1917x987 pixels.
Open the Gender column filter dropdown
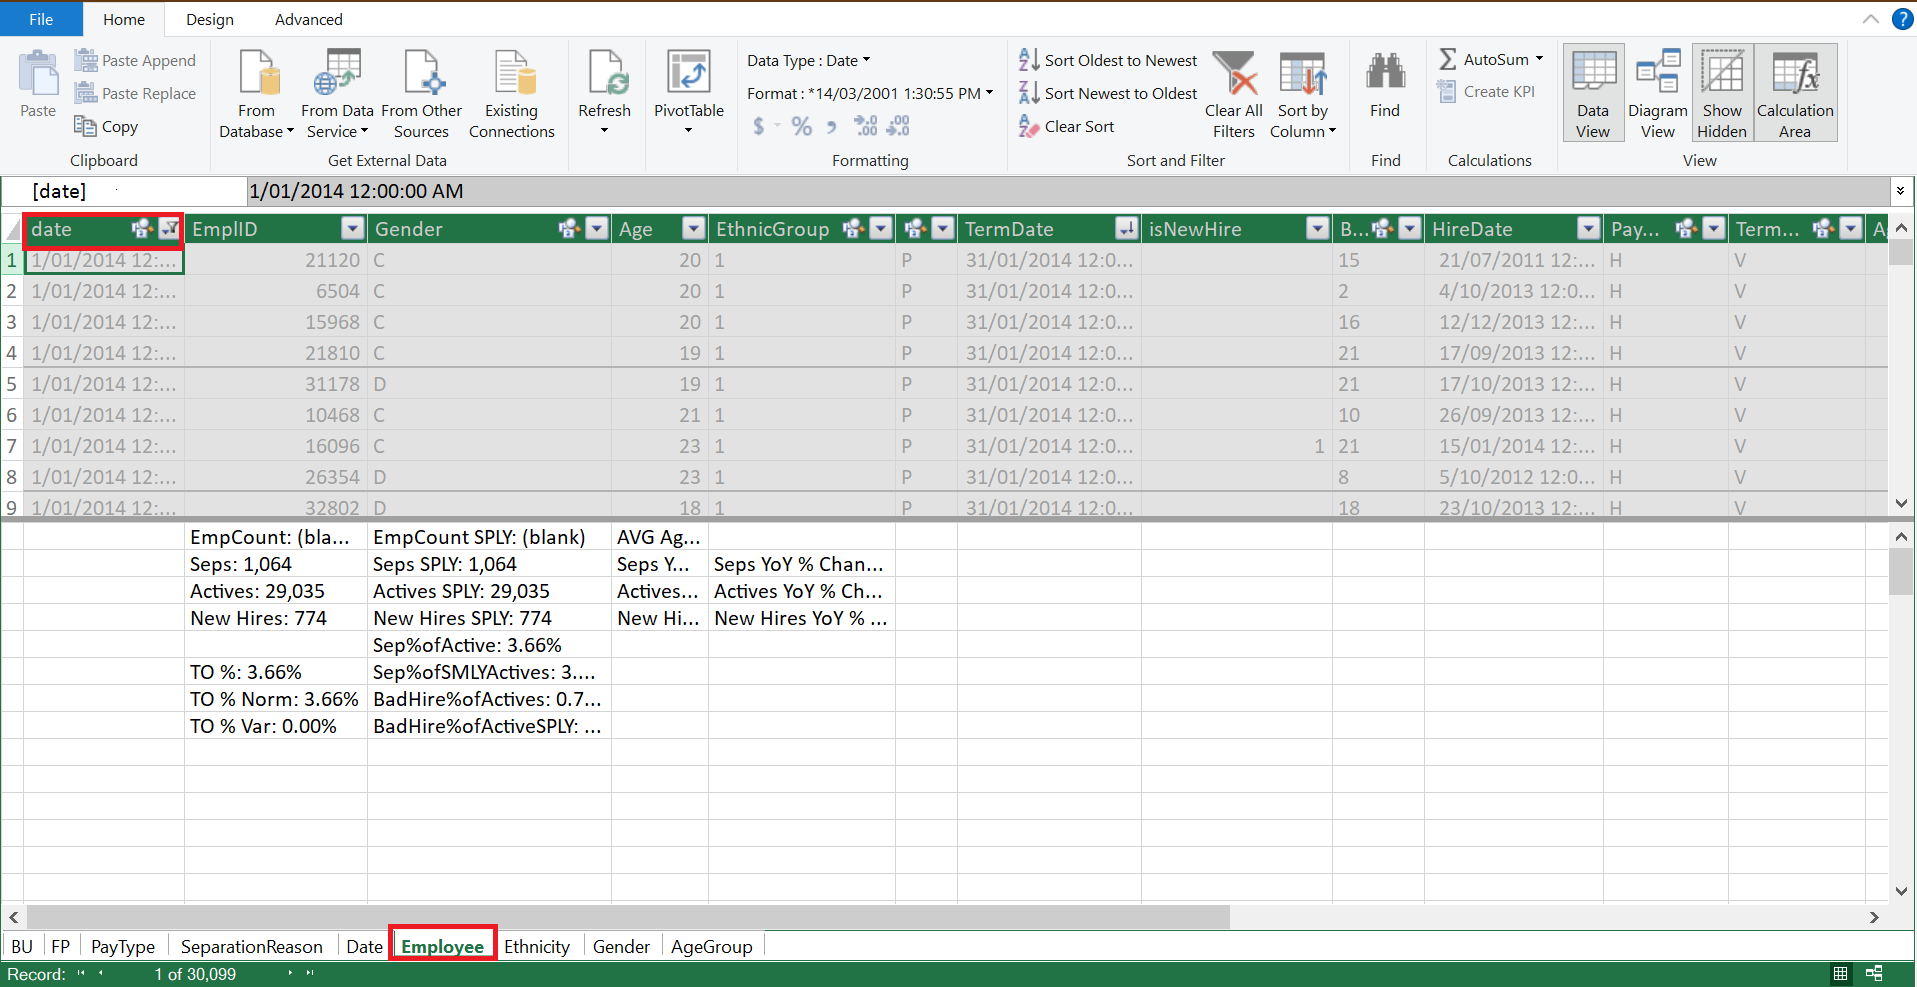click(597, 228)
